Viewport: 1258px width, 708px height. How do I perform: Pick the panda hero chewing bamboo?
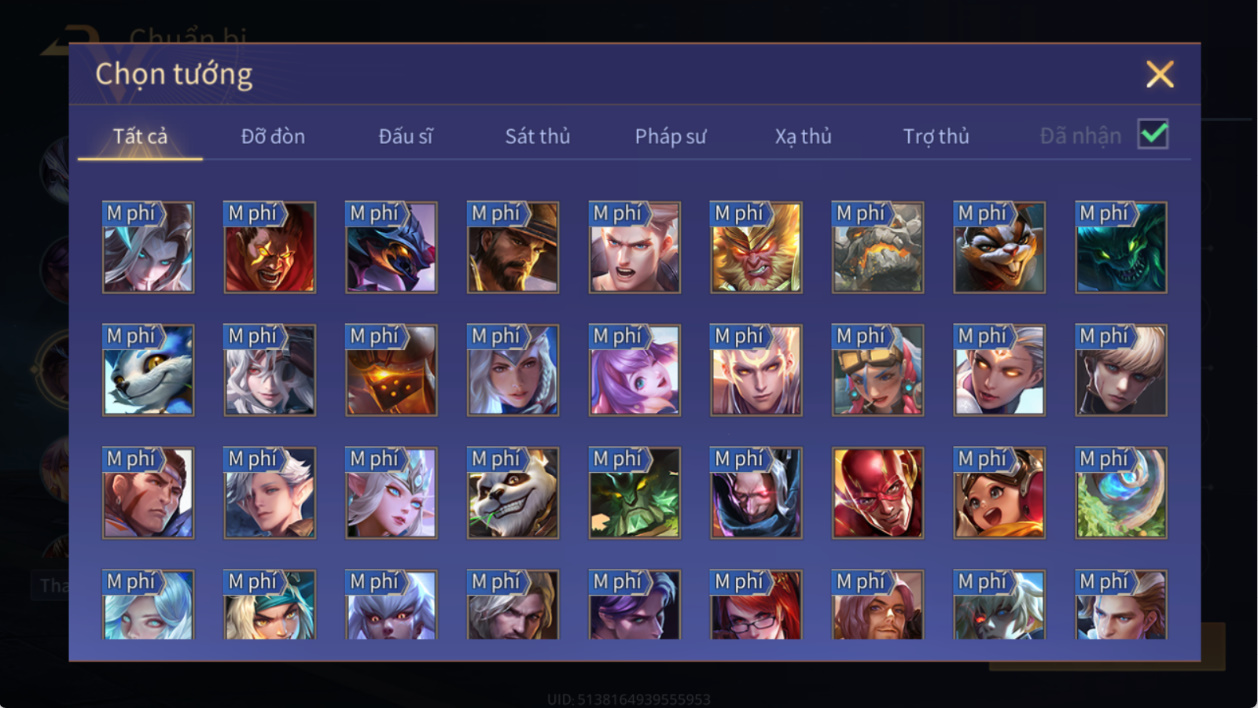tap(513, 493)
